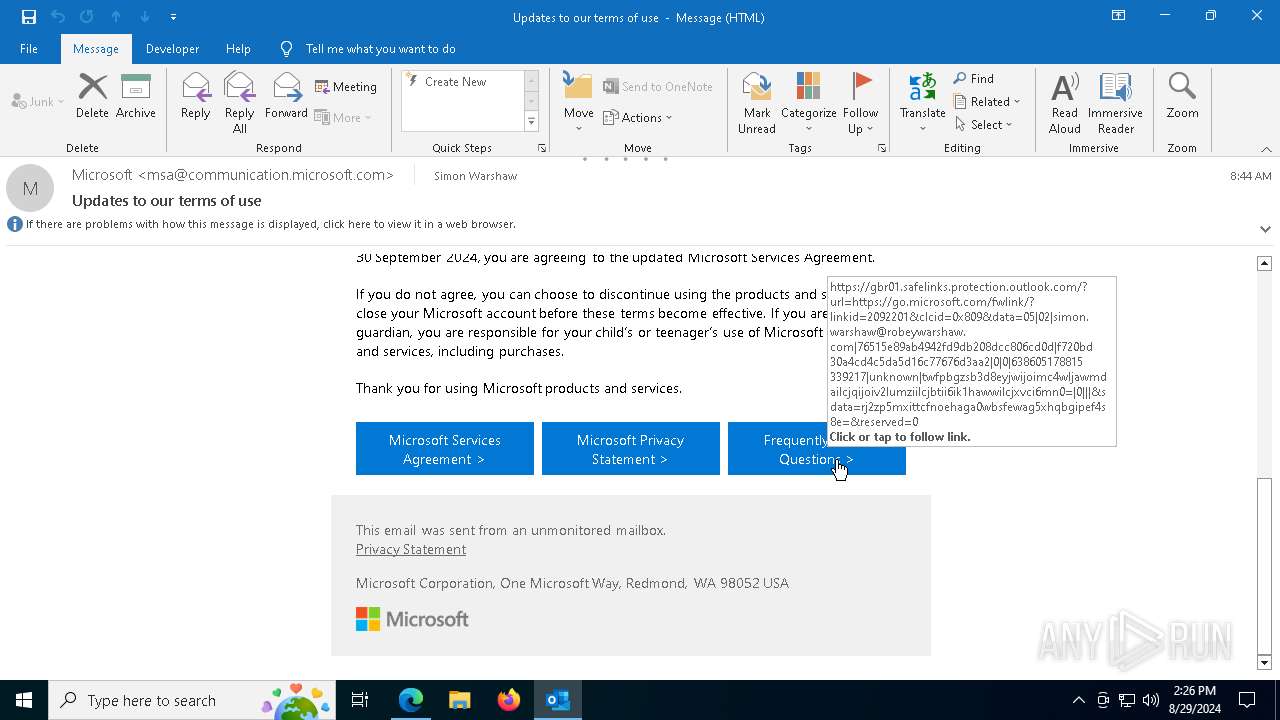Mark the message as Unread

click(757, 103)
